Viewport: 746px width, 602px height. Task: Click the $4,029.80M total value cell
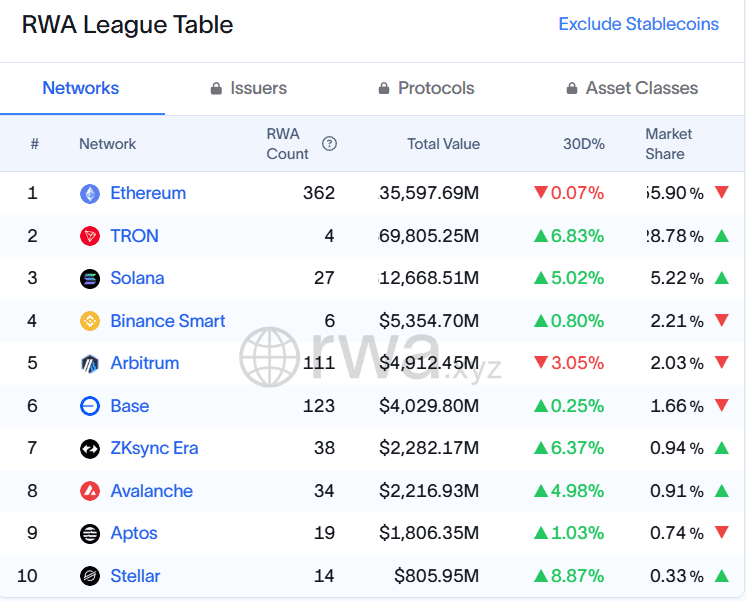(x=429, y=406)
